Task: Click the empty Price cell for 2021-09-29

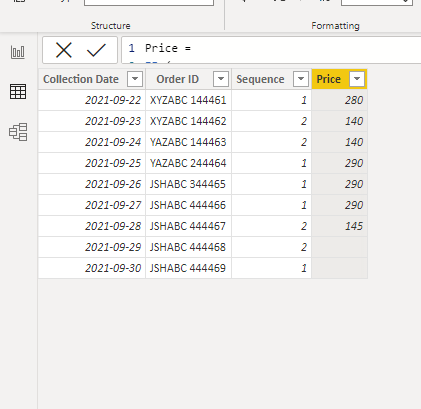Action: (x=339, y=247)
